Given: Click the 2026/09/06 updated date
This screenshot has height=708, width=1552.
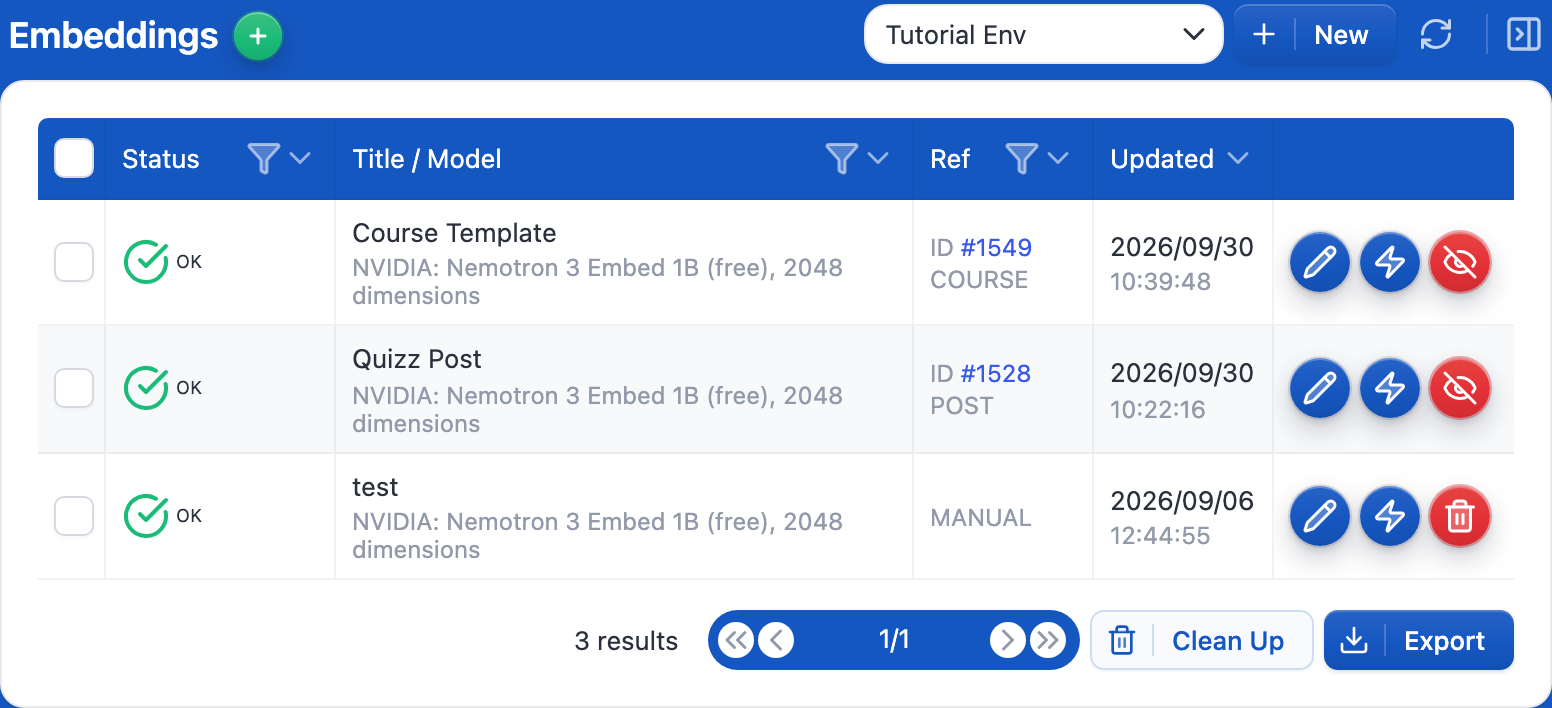Looking at the screenshot, I should 1182,501.
